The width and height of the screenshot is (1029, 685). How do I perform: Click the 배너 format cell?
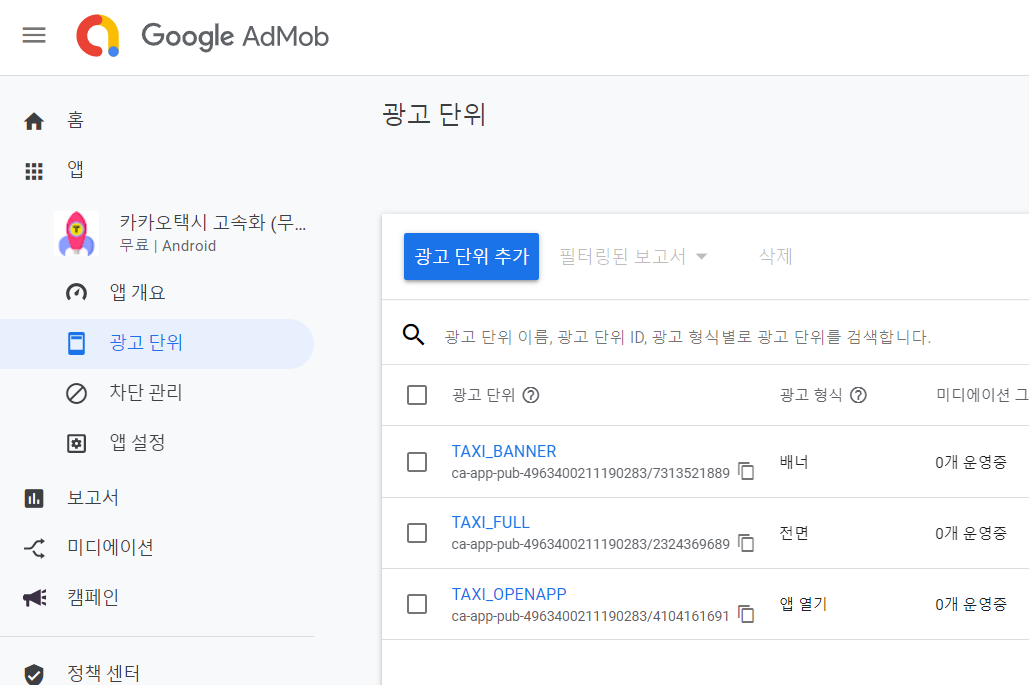click(x=794, y=462)
